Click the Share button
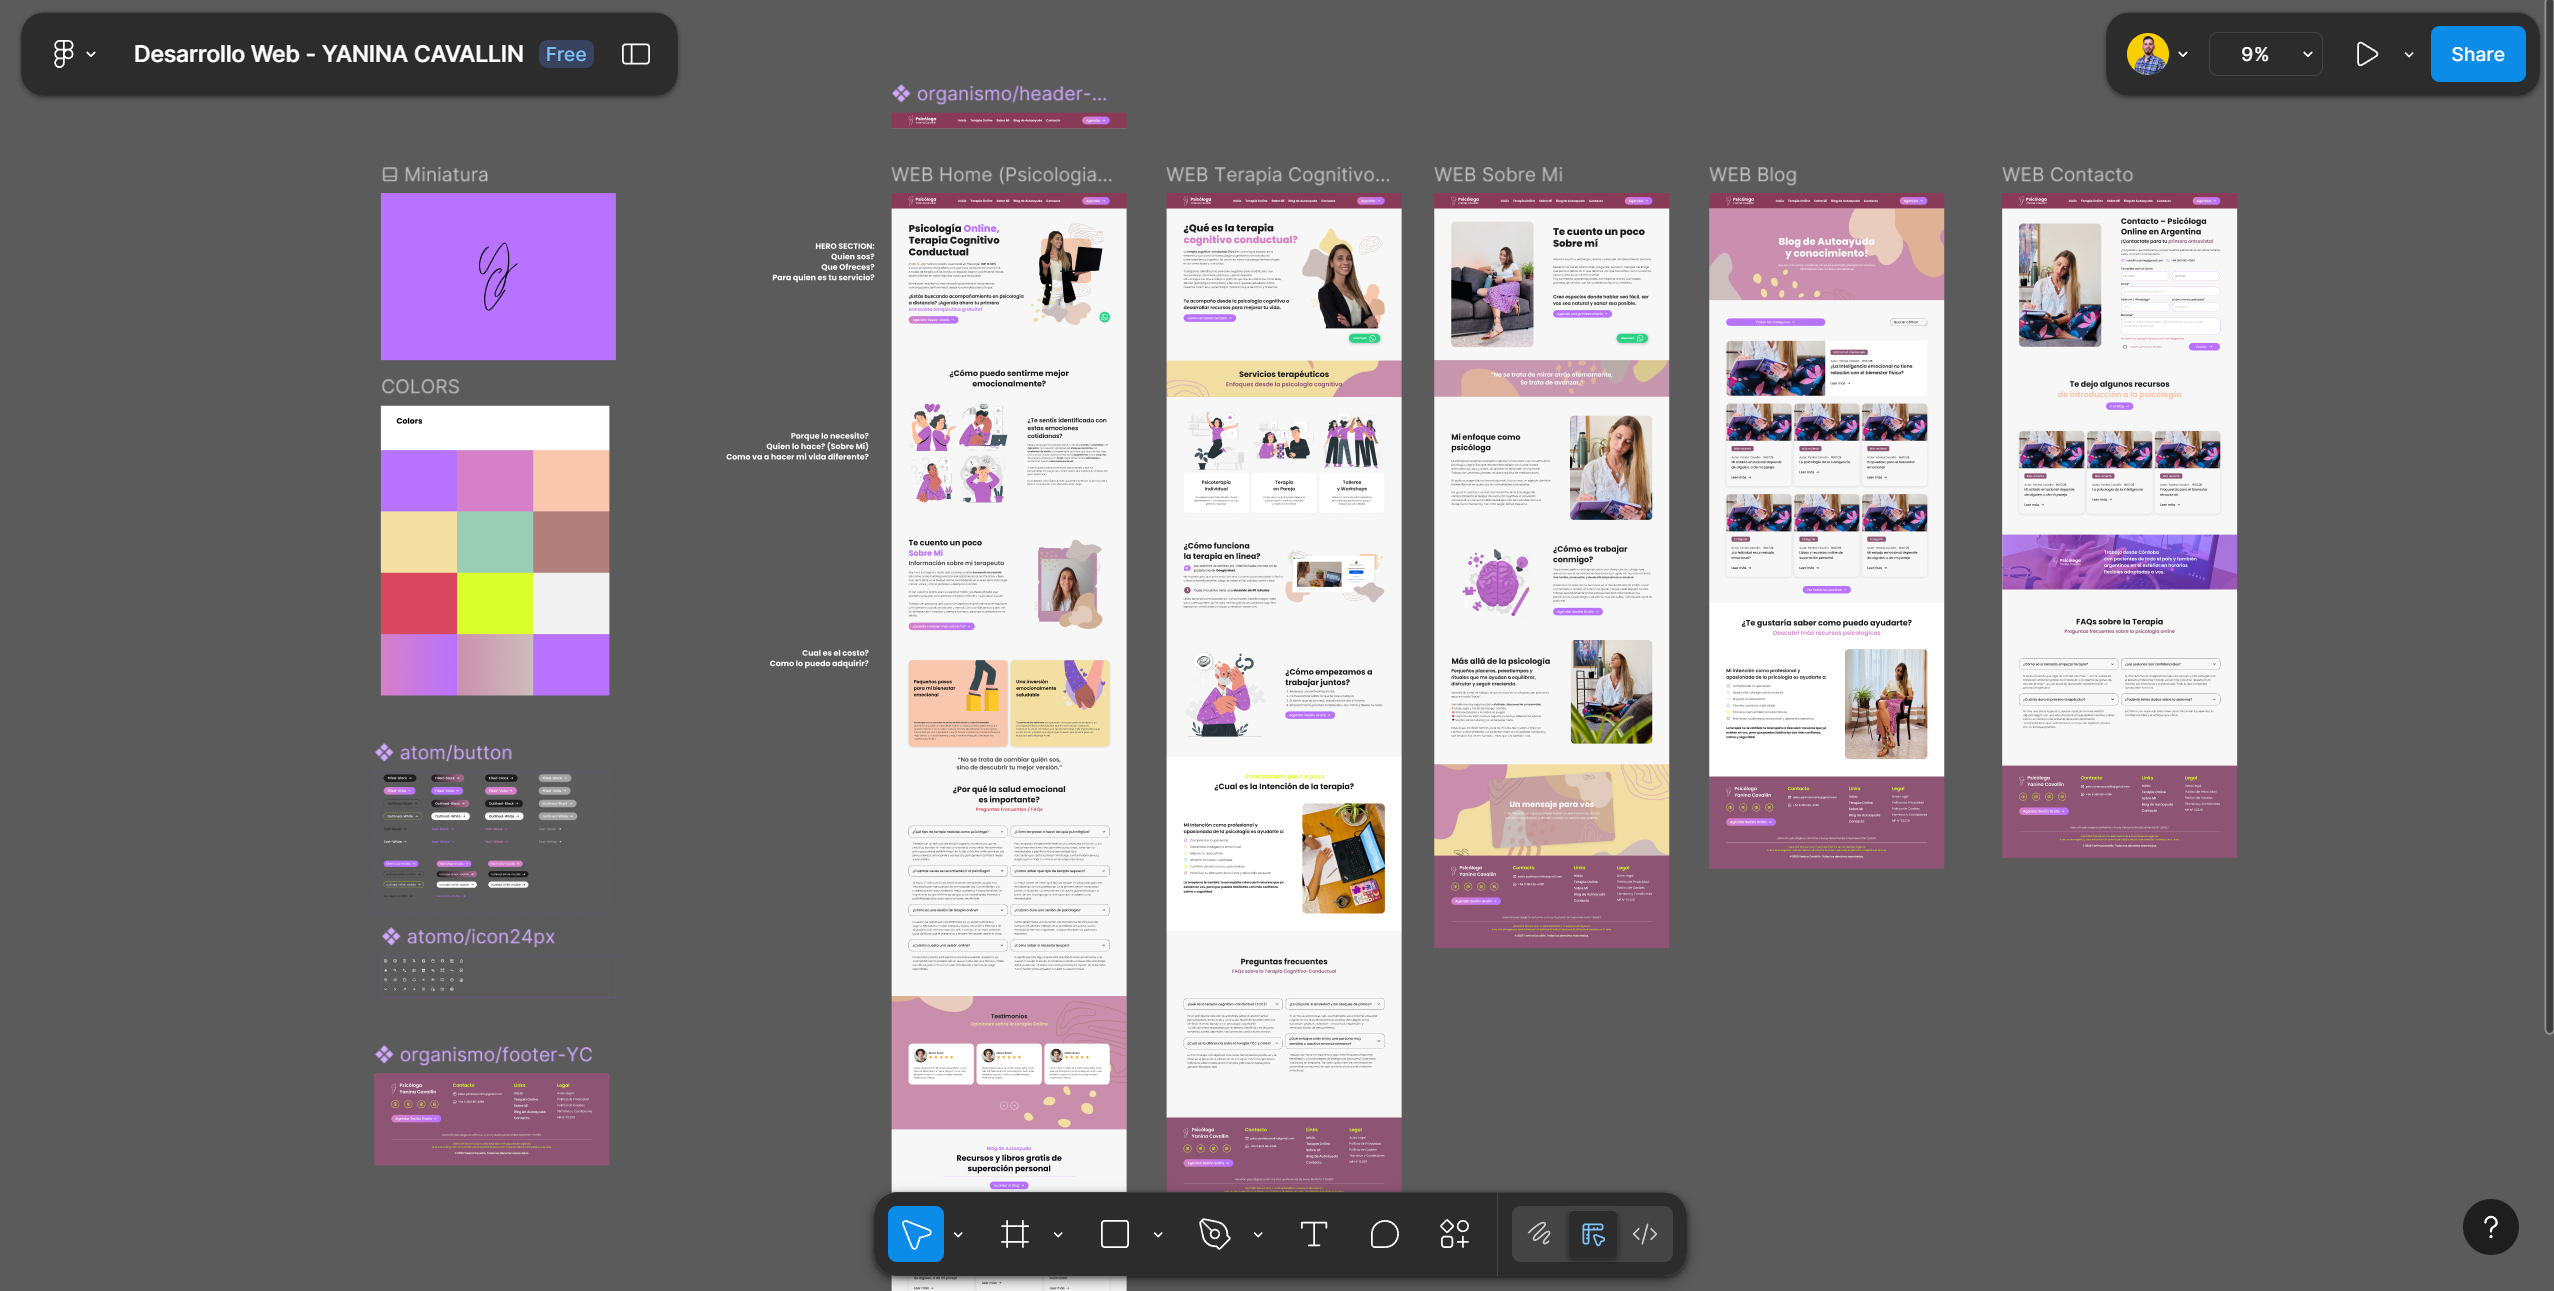This screenshot has height=1291, width=2554. point(2477,54)
